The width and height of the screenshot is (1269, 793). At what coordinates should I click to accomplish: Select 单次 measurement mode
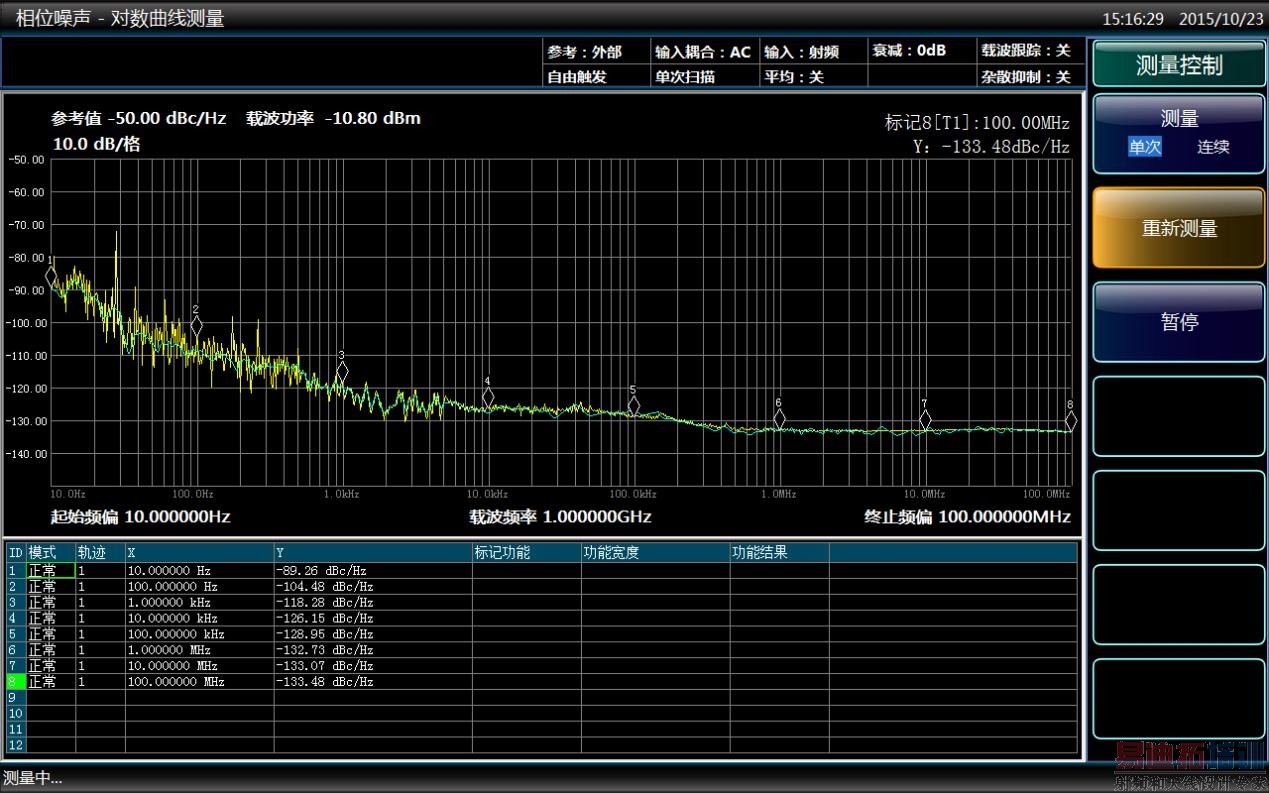(1145, 147)
